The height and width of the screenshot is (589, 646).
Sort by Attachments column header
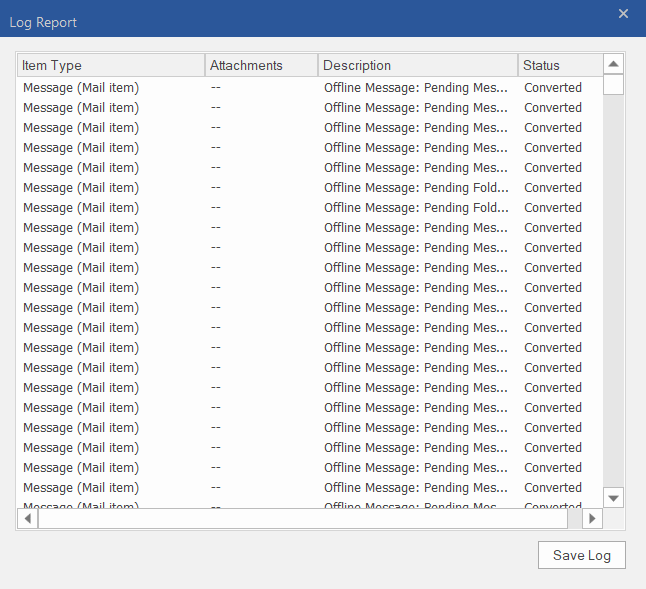pyautogui.click(x=261, y=65)
